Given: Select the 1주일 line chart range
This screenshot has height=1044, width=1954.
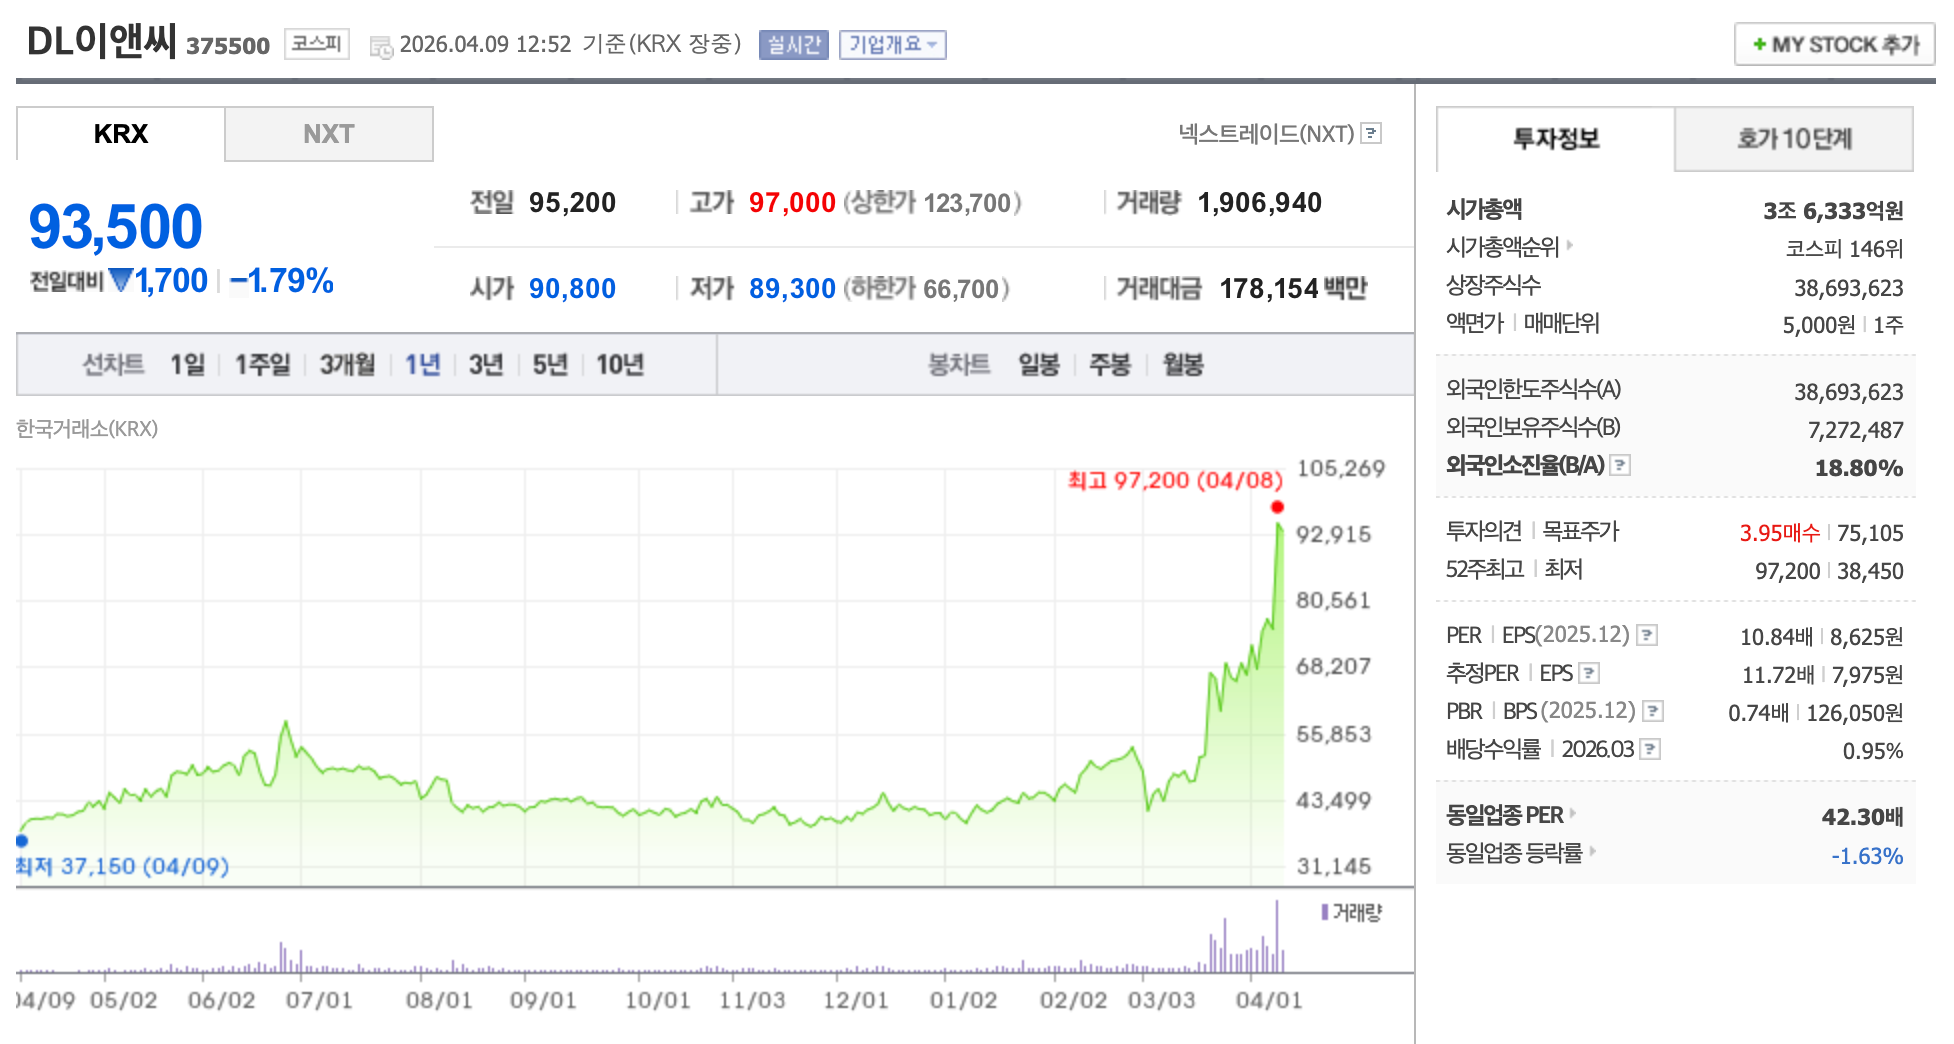Looking at the screenshot, I should tap(262, 365).
